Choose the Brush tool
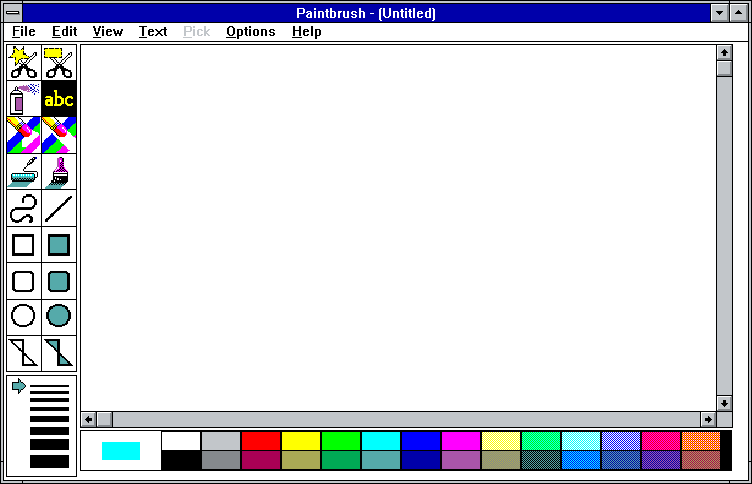This screenshot has height=484, width=752. tap(59, 172)
